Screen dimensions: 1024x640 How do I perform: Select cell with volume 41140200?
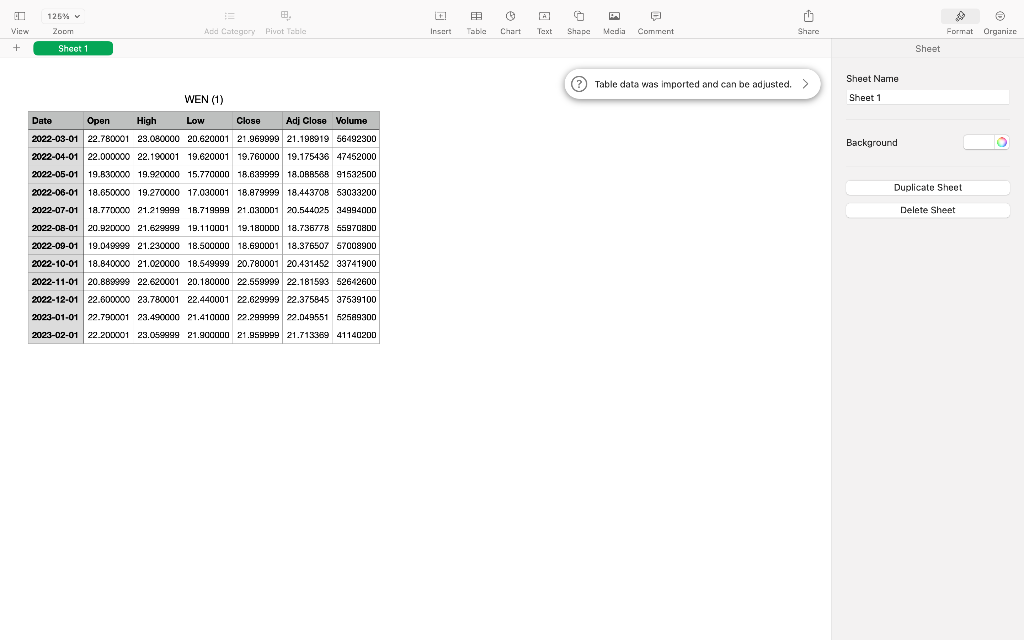(x=356, y=335)
